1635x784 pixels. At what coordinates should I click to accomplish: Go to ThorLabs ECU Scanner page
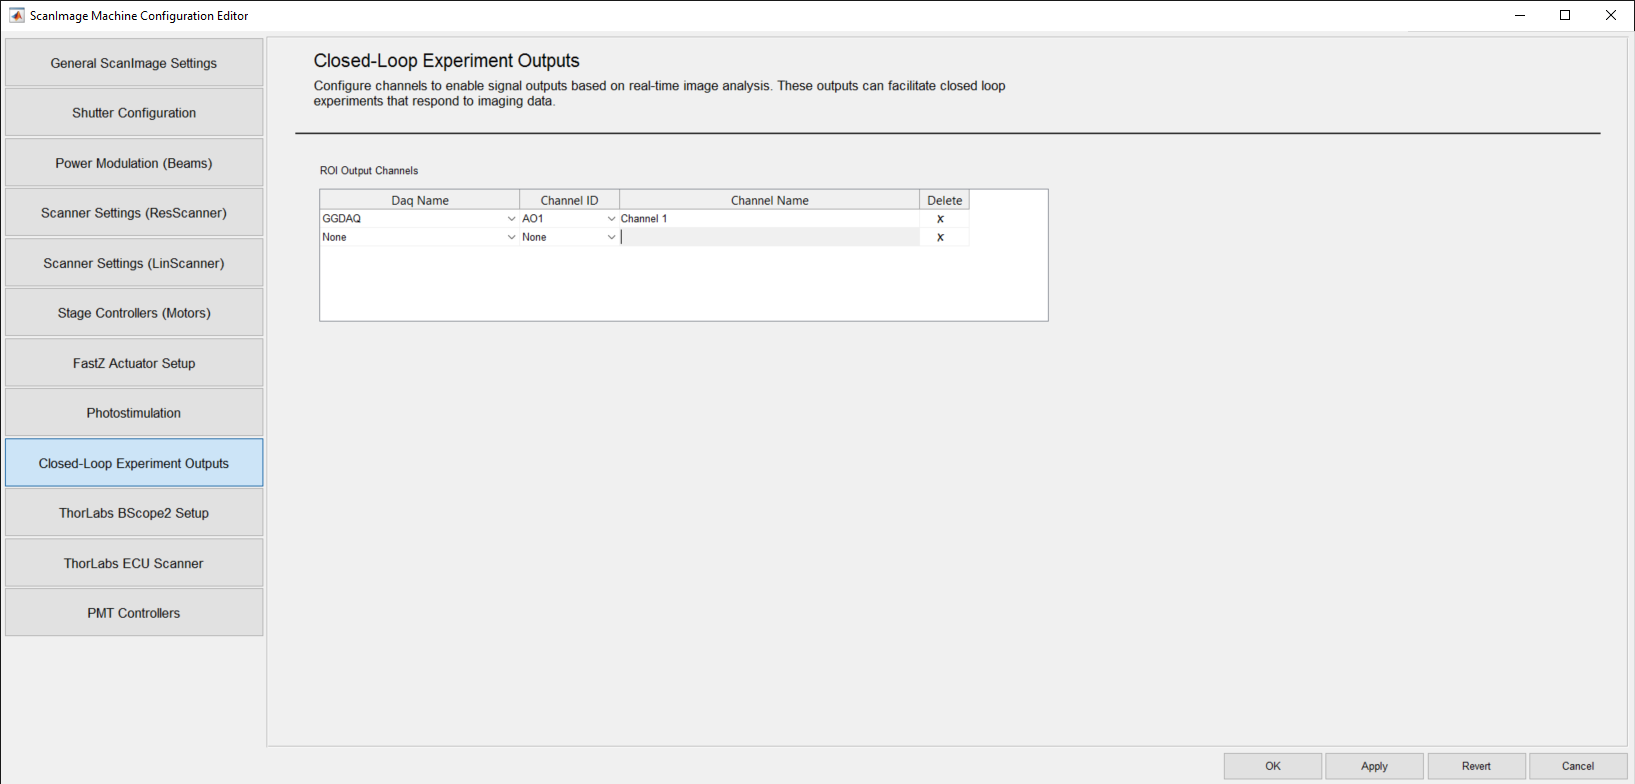(134, 563)
